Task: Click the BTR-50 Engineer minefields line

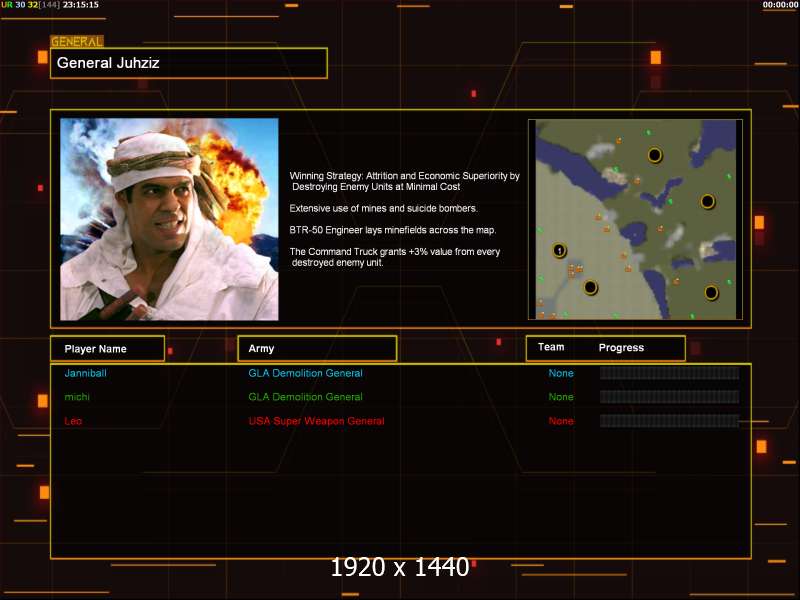Action: [392, 230]
